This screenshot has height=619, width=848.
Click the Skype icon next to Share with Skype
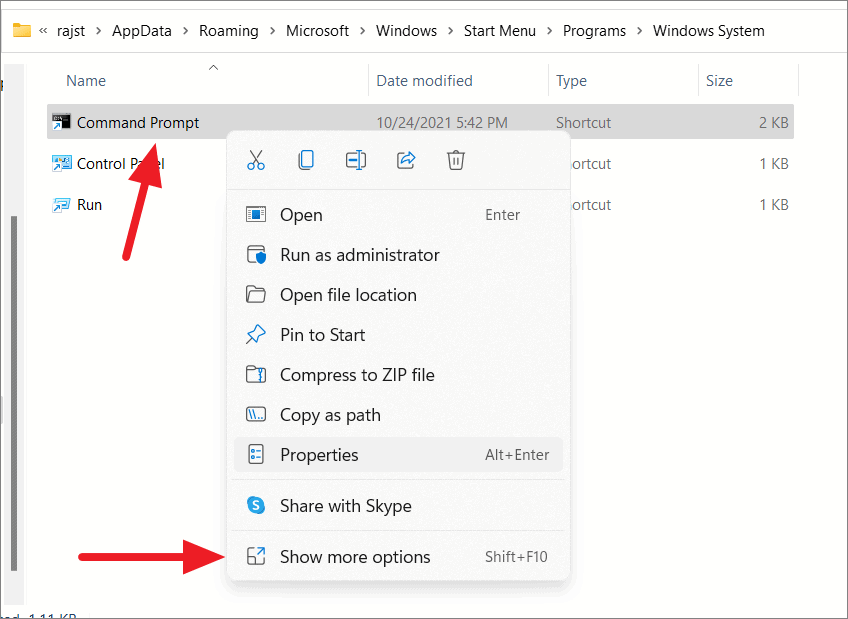[258, 505]
